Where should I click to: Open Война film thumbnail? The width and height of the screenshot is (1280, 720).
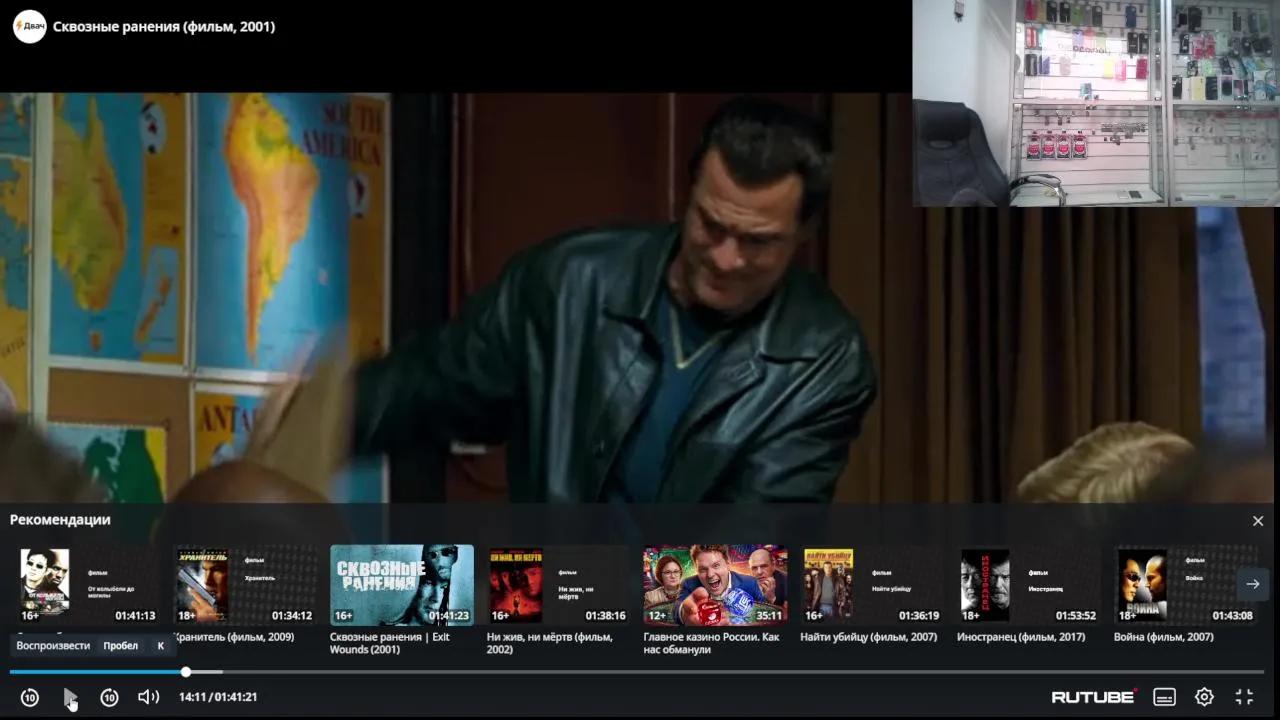[x=1186, y=585]
